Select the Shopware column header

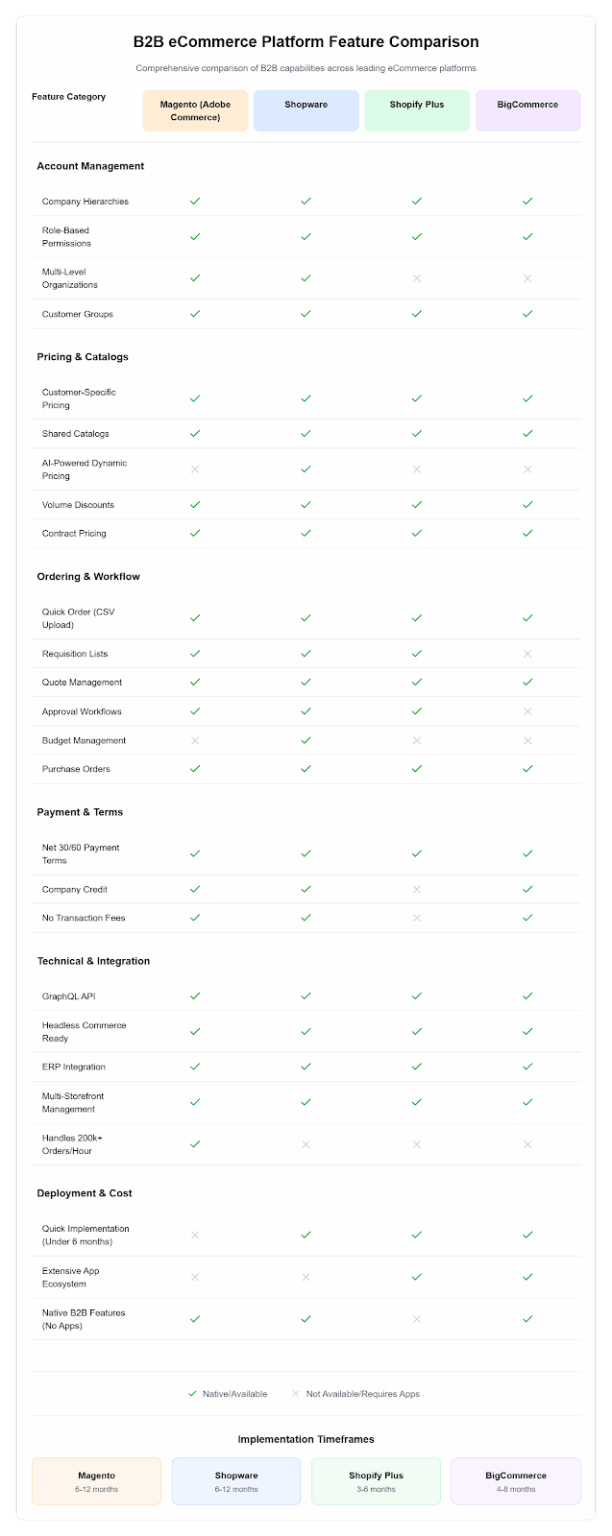point(306,110)
